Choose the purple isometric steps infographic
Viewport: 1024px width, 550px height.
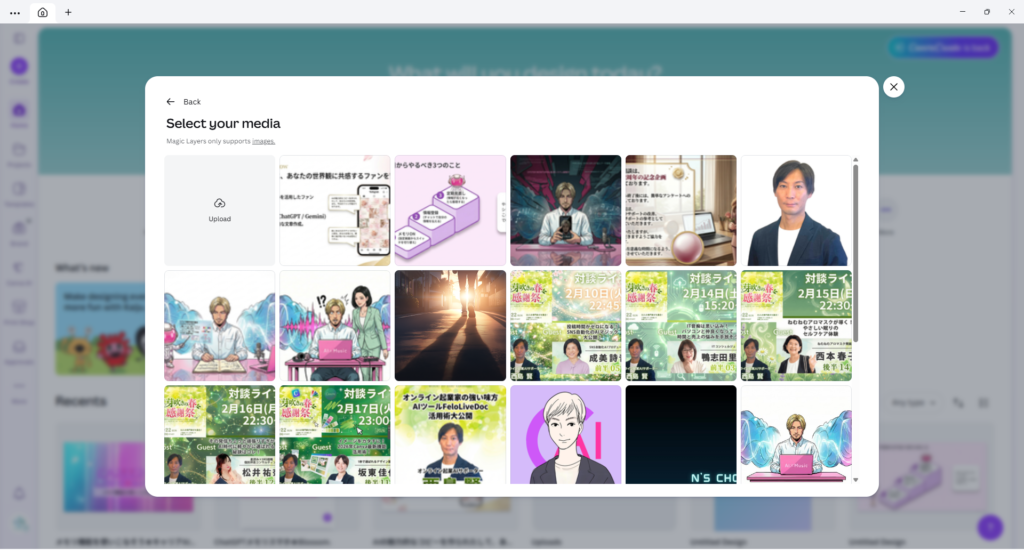point(450,210)
